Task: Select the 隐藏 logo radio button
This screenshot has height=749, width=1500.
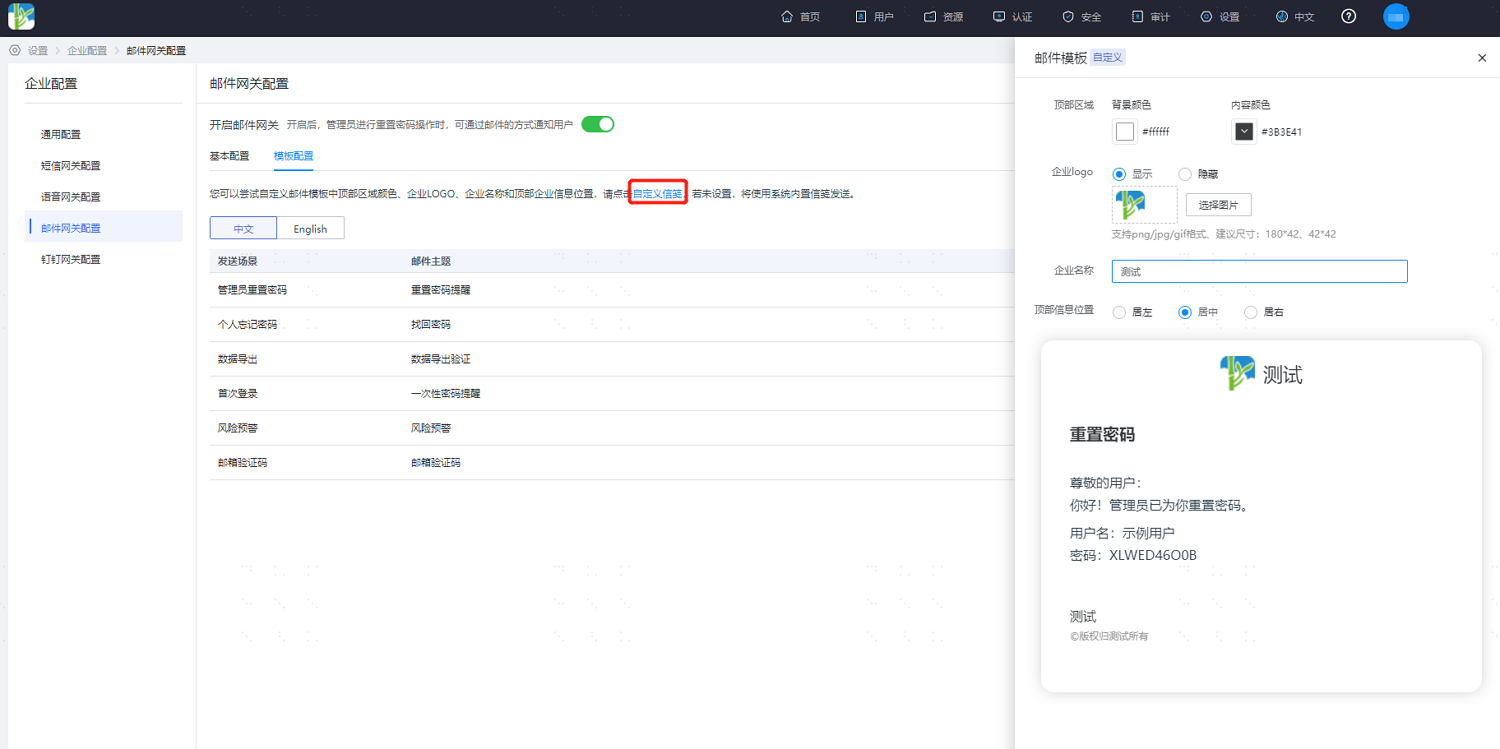Action: [x=1185, y=174]
